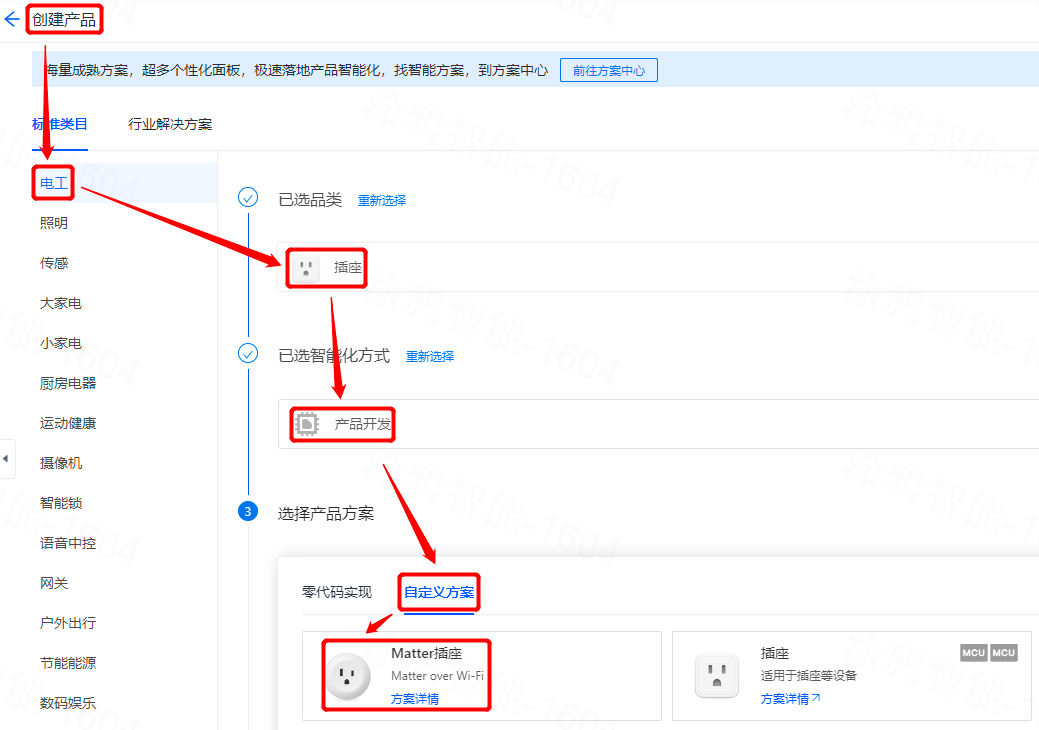
Task: Click the Matter插座 round socket thumbnail
Action: 348,676
